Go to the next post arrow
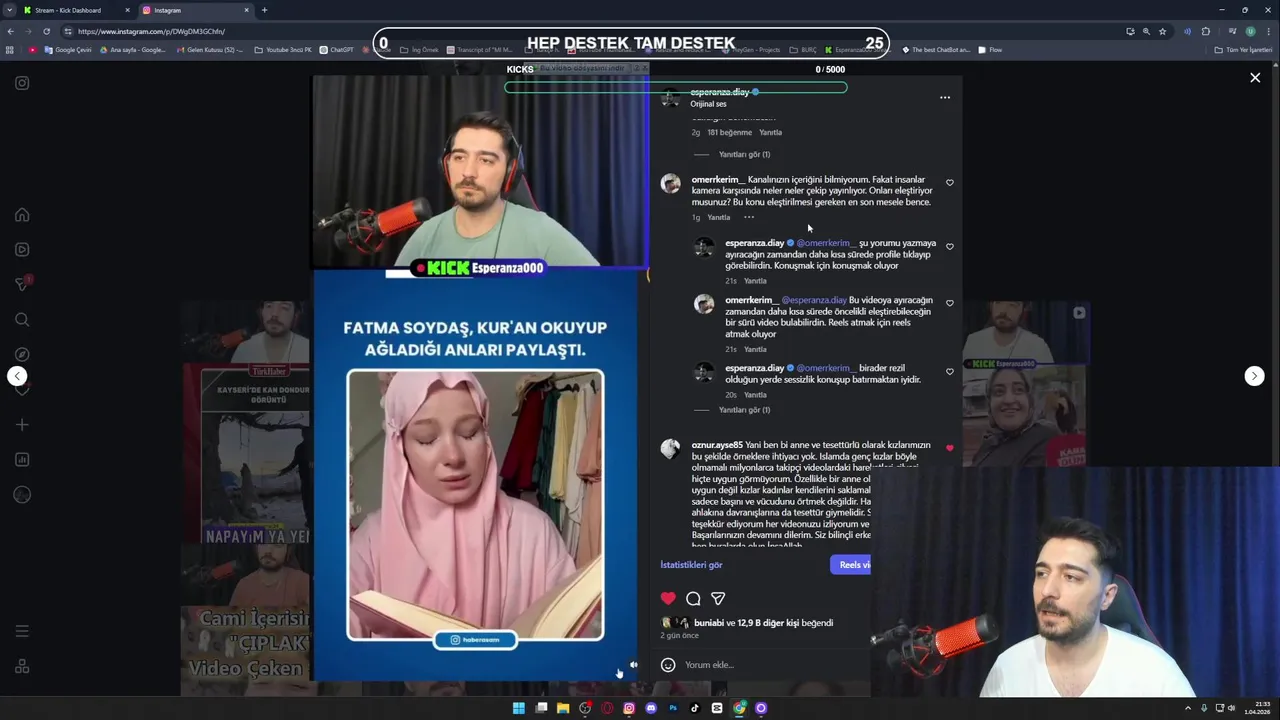This screenshot has height=720, width=1280. pyautogui.click(x=1254, y=376)
